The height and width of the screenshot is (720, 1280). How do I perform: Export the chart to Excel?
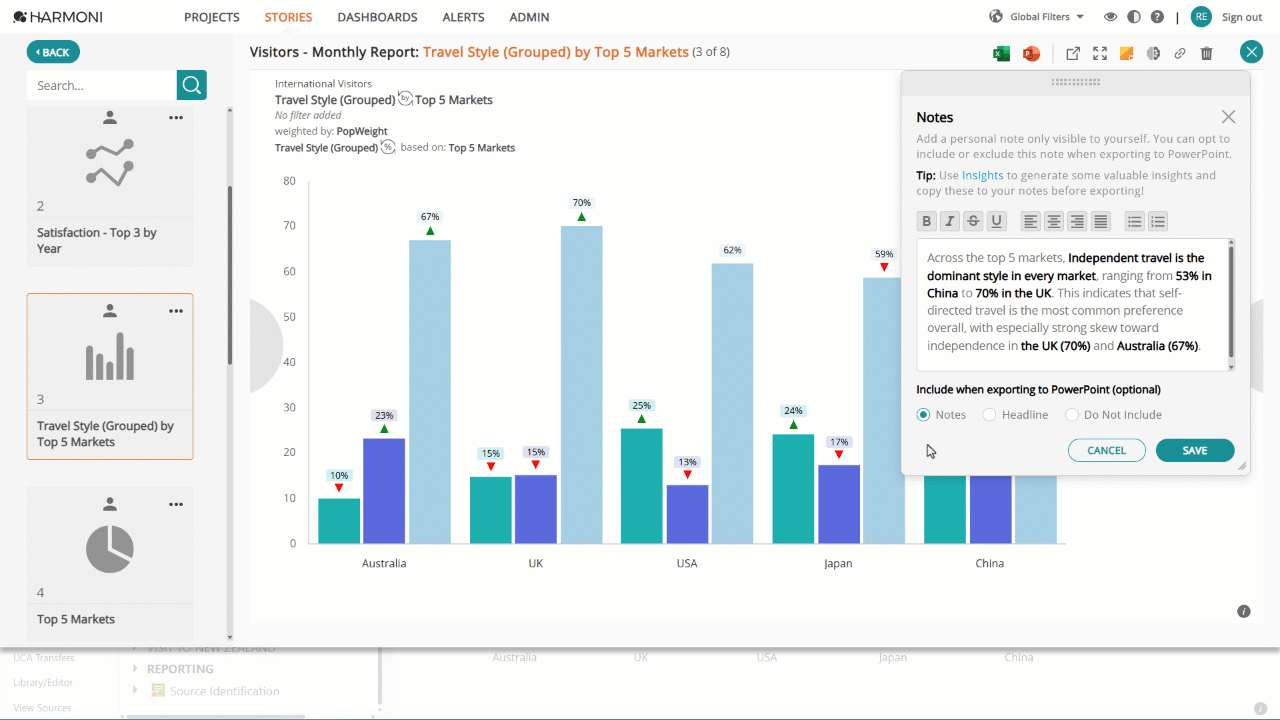click(1001, 54)
